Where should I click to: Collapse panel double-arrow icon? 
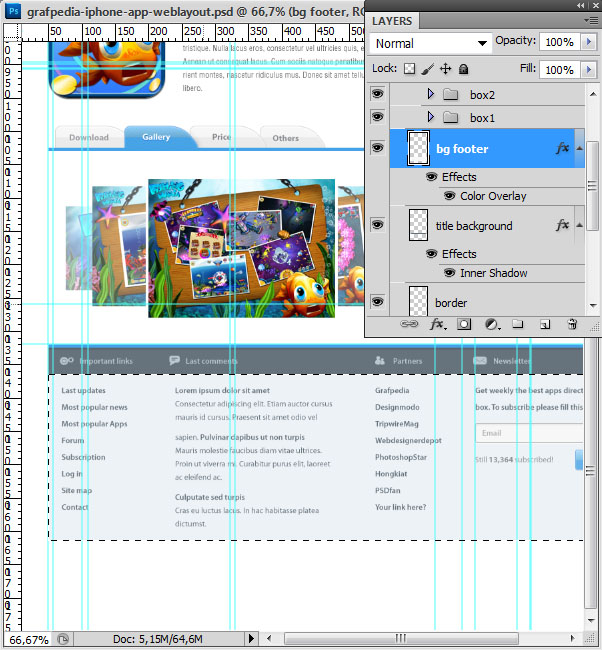(580, 5)
